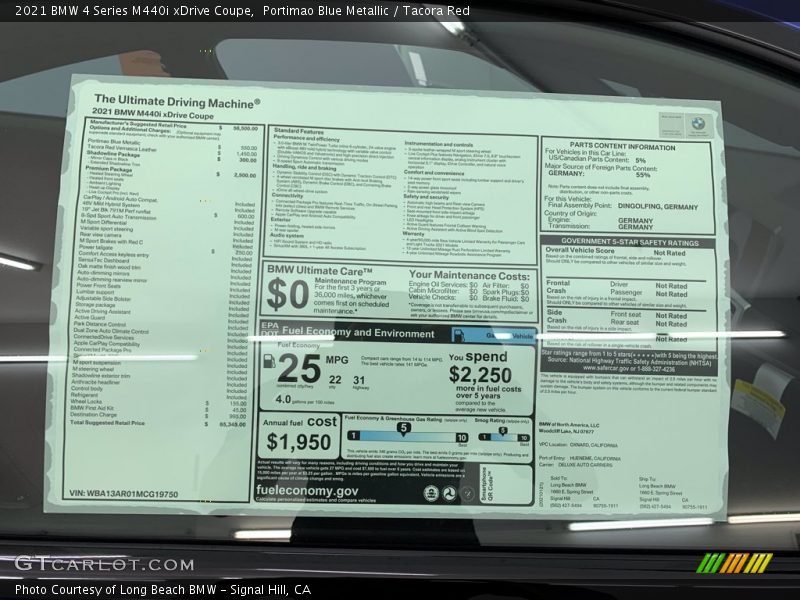Click the fuel pump icon beside 25 MPG

coord(269,361)
